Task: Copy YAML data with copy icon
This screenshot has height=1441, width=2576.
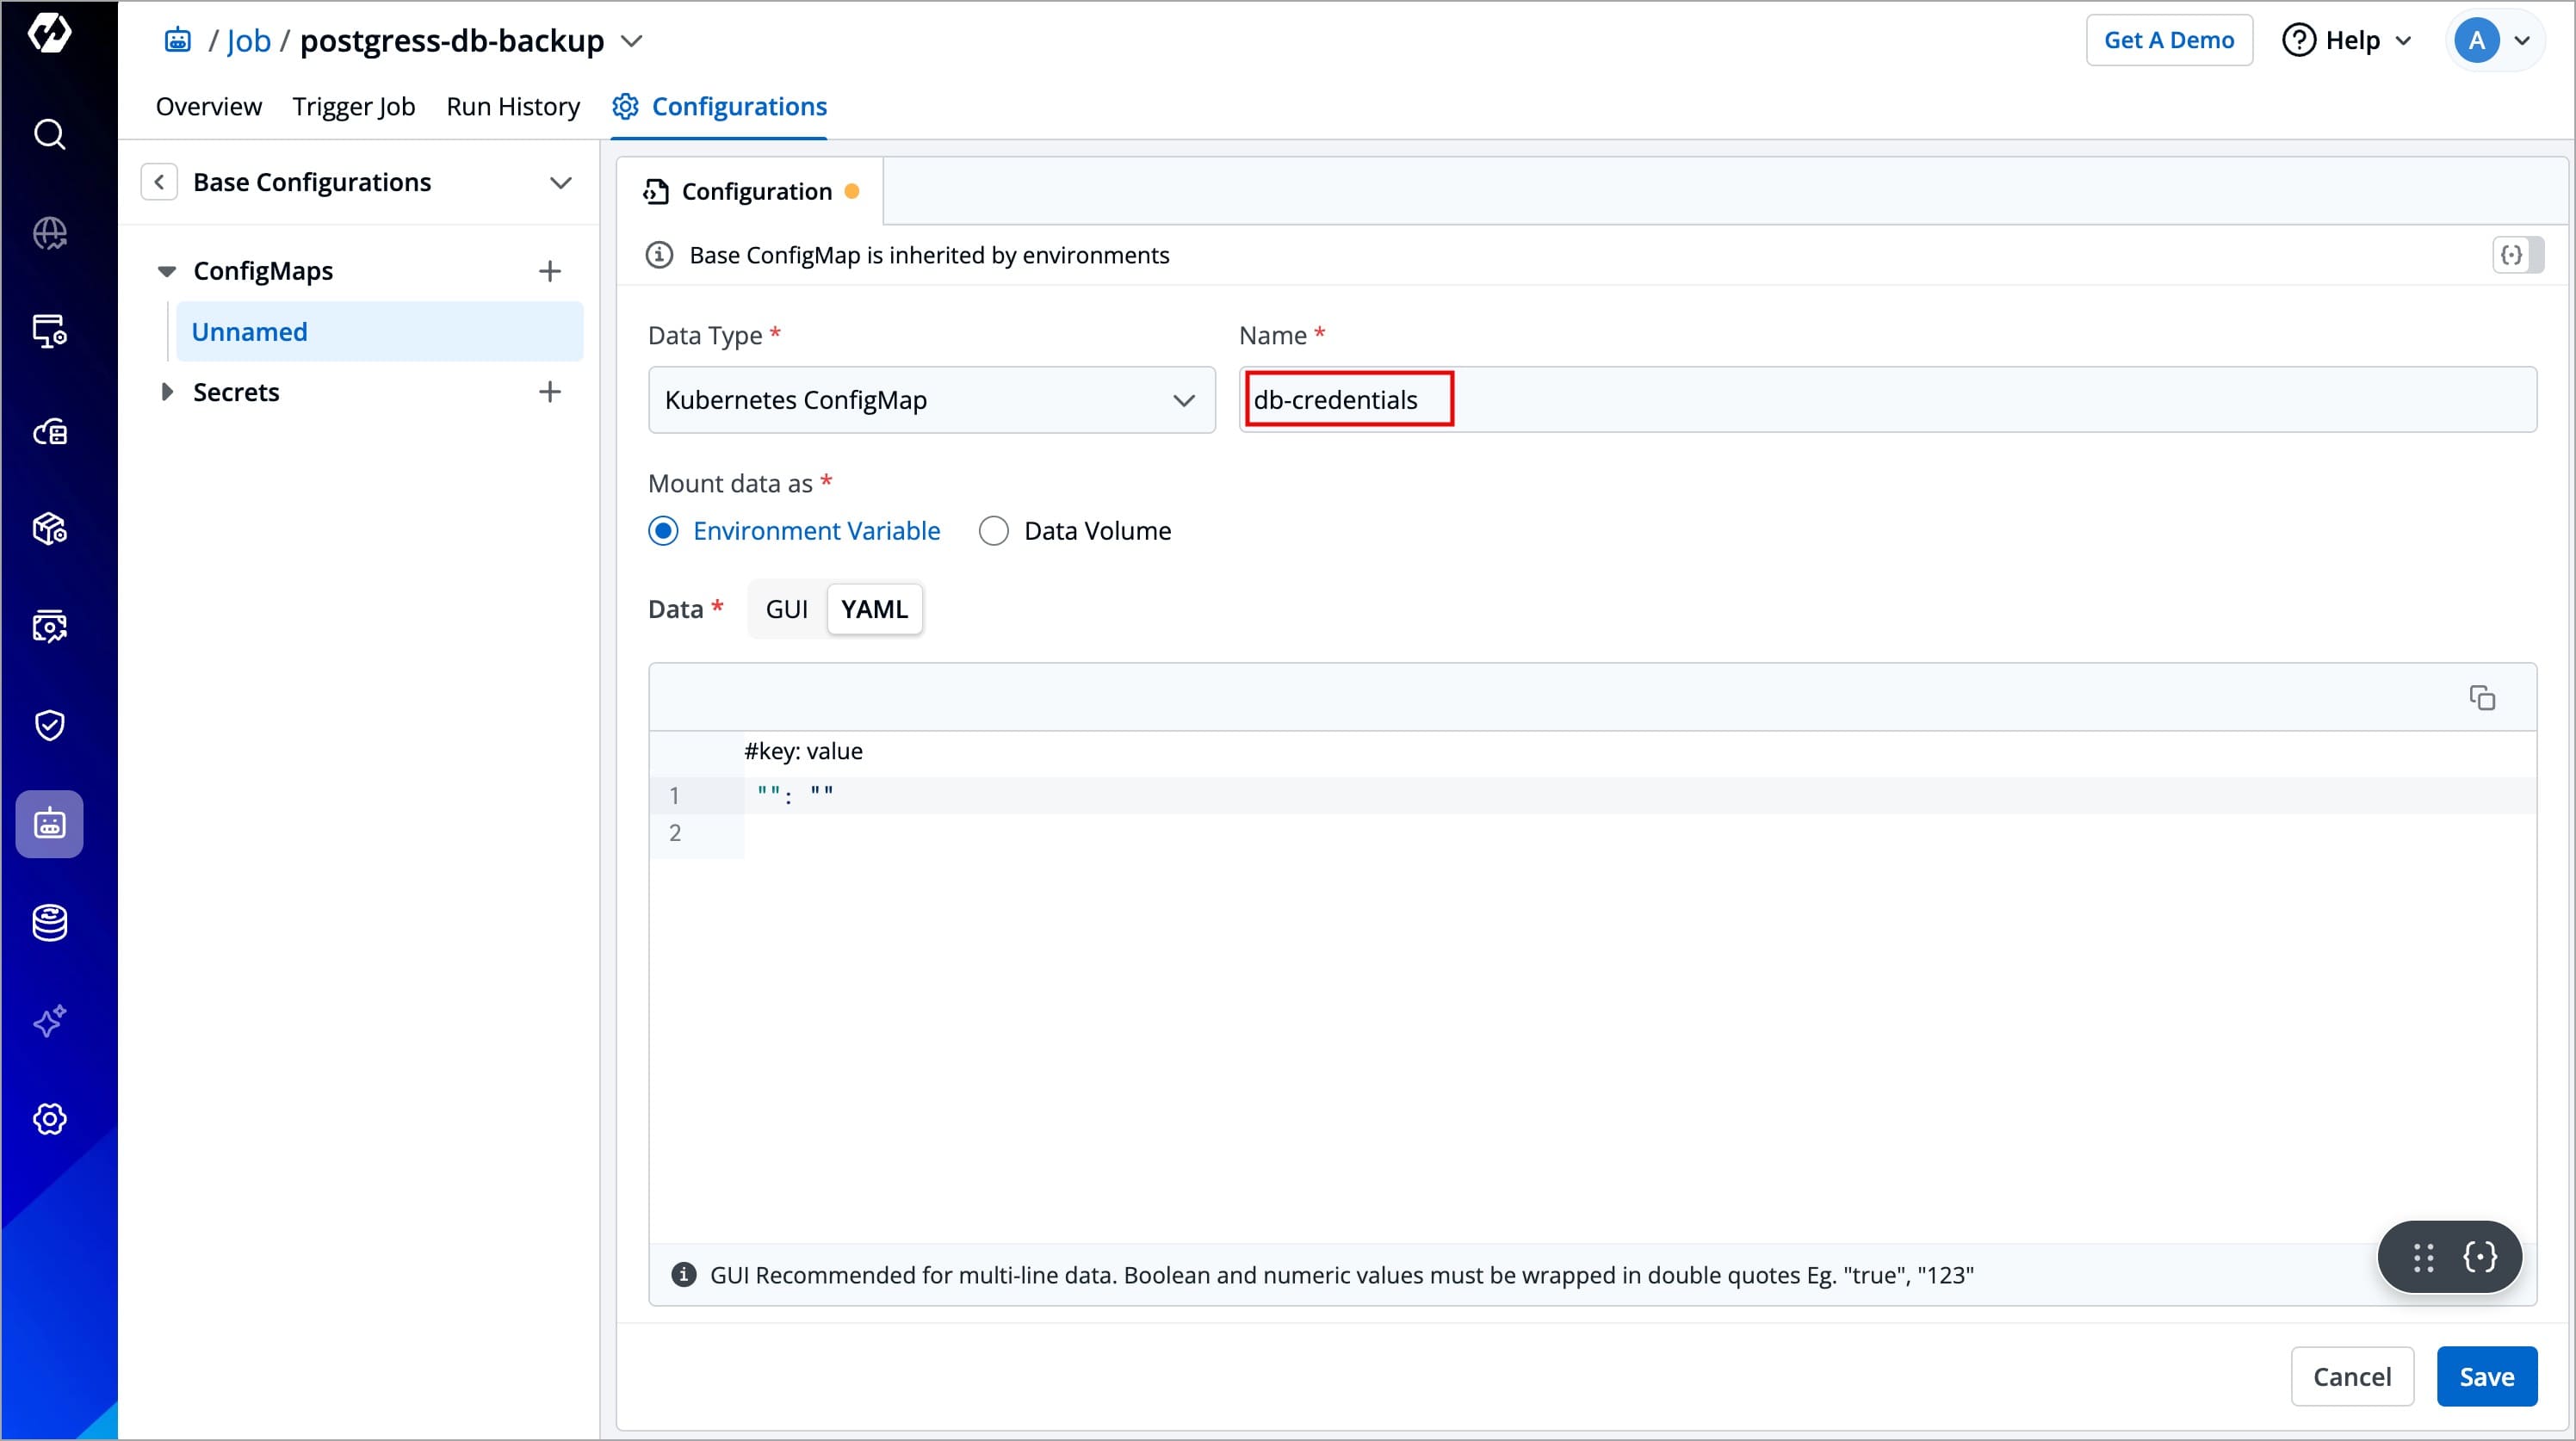Action: (2481, 697)
